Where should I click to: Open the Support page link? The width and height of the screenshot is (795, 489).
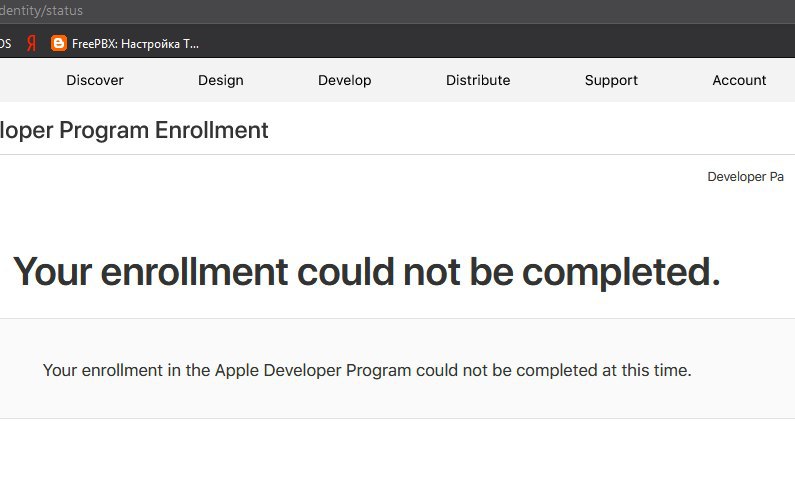[x=611, y=80]
